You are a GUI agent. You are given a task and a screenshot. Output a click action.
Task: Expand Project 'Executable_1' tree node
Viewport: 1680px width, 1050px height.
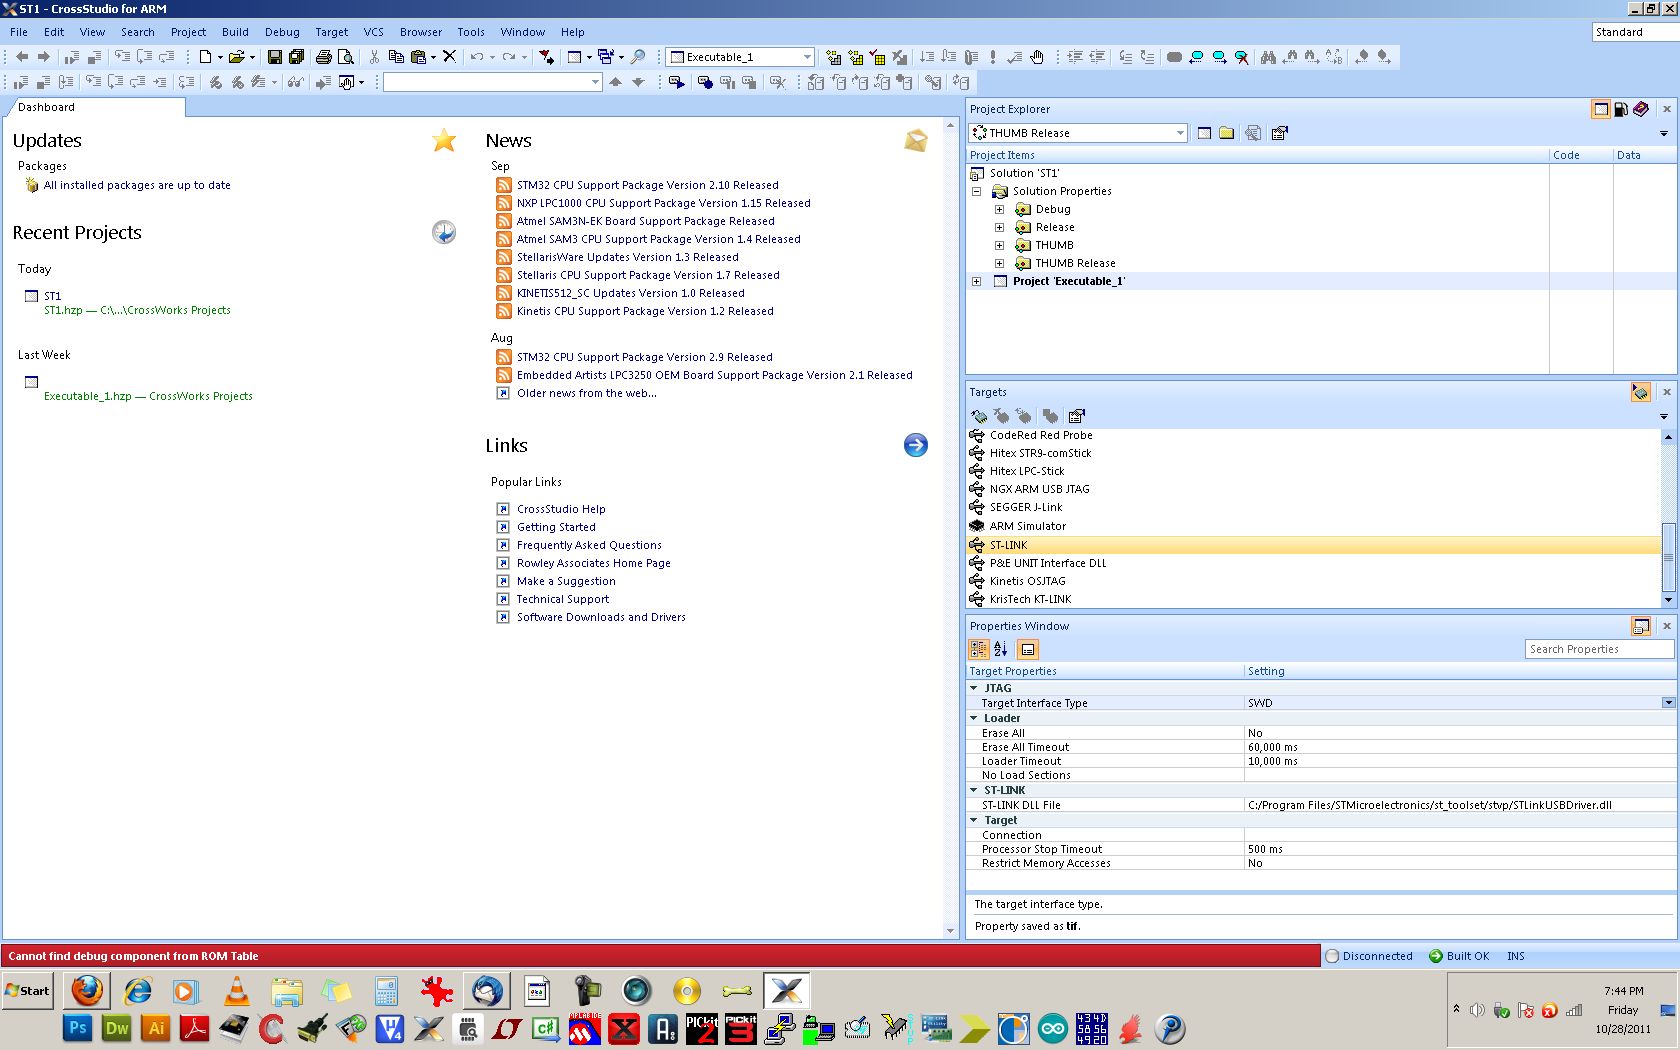(x=977, y=281)
